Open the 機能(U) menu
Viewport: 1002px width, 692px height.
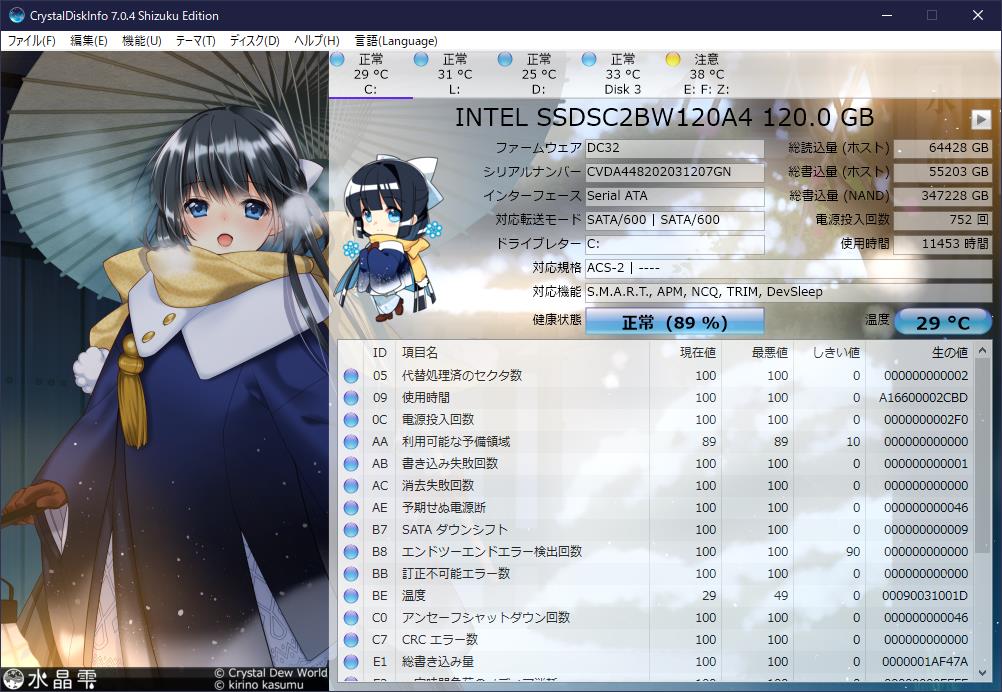click(141, 41)
